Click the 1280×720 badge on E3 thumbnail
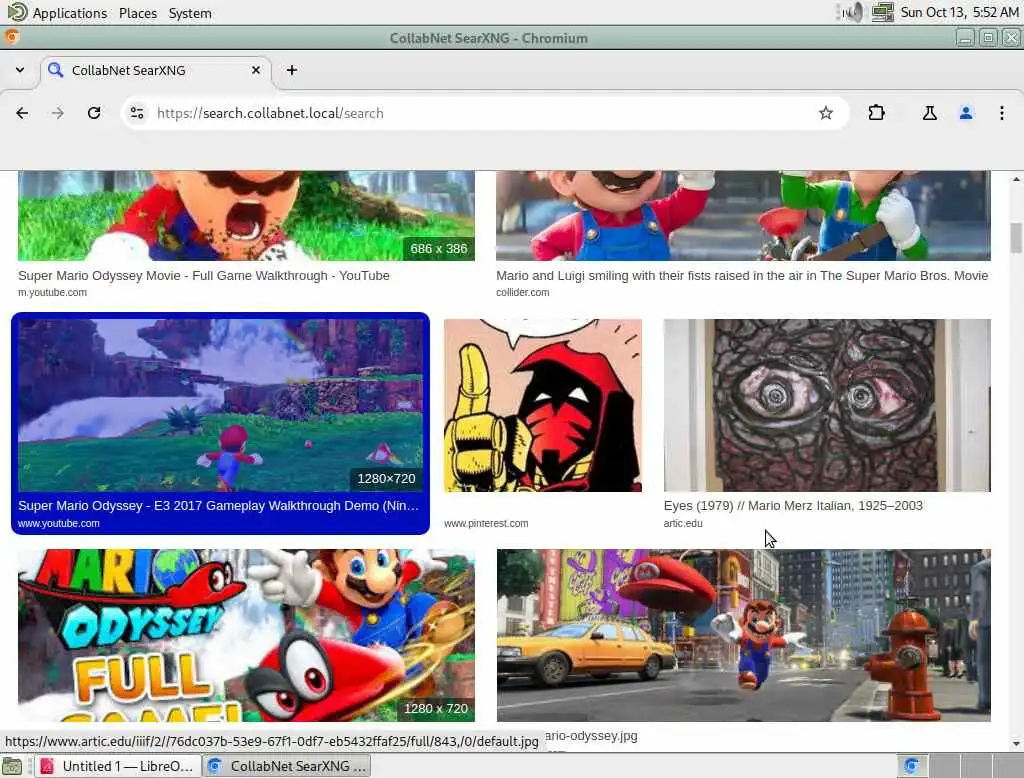The image size is (1024, 778). 386,478
